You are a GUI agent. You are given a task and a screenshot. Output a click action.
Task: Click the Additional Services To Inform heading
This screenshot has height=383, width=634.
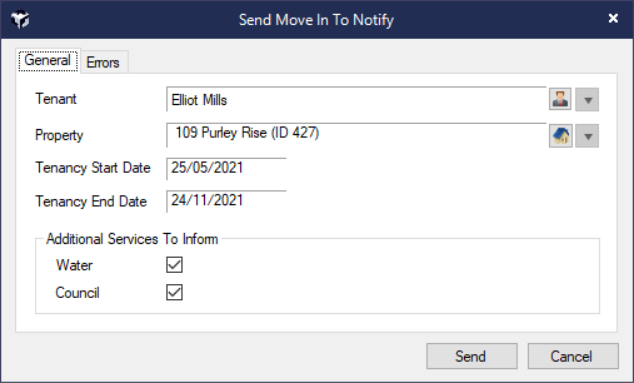132,239
